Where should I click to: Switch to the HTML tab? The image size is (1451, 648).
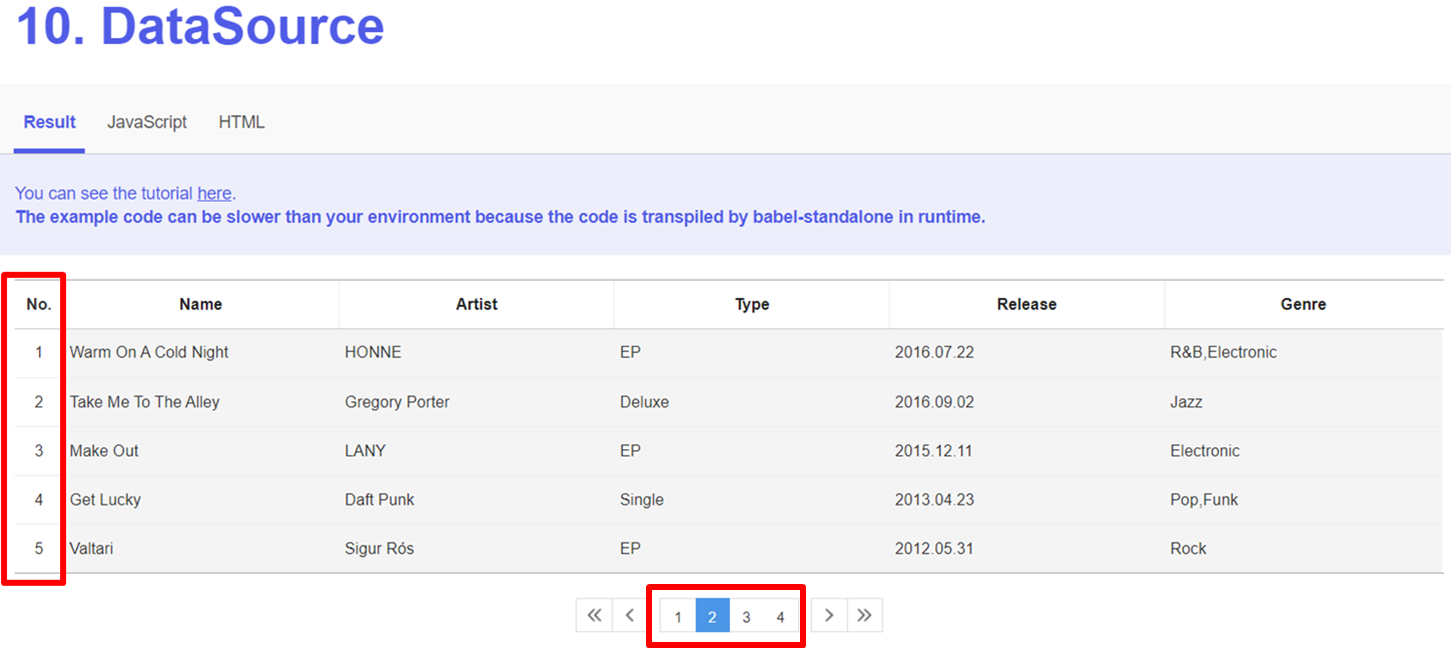241,121
